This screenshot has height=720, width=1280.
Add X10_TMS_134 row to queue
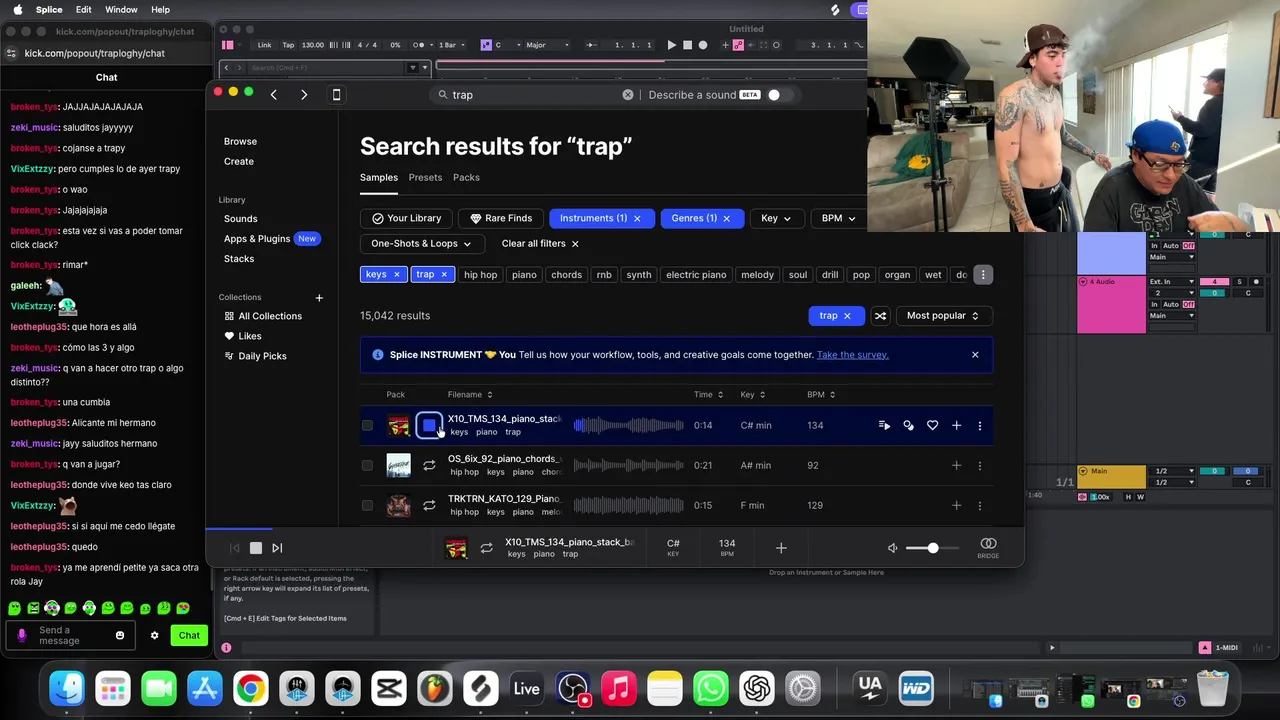click(884, 425)
